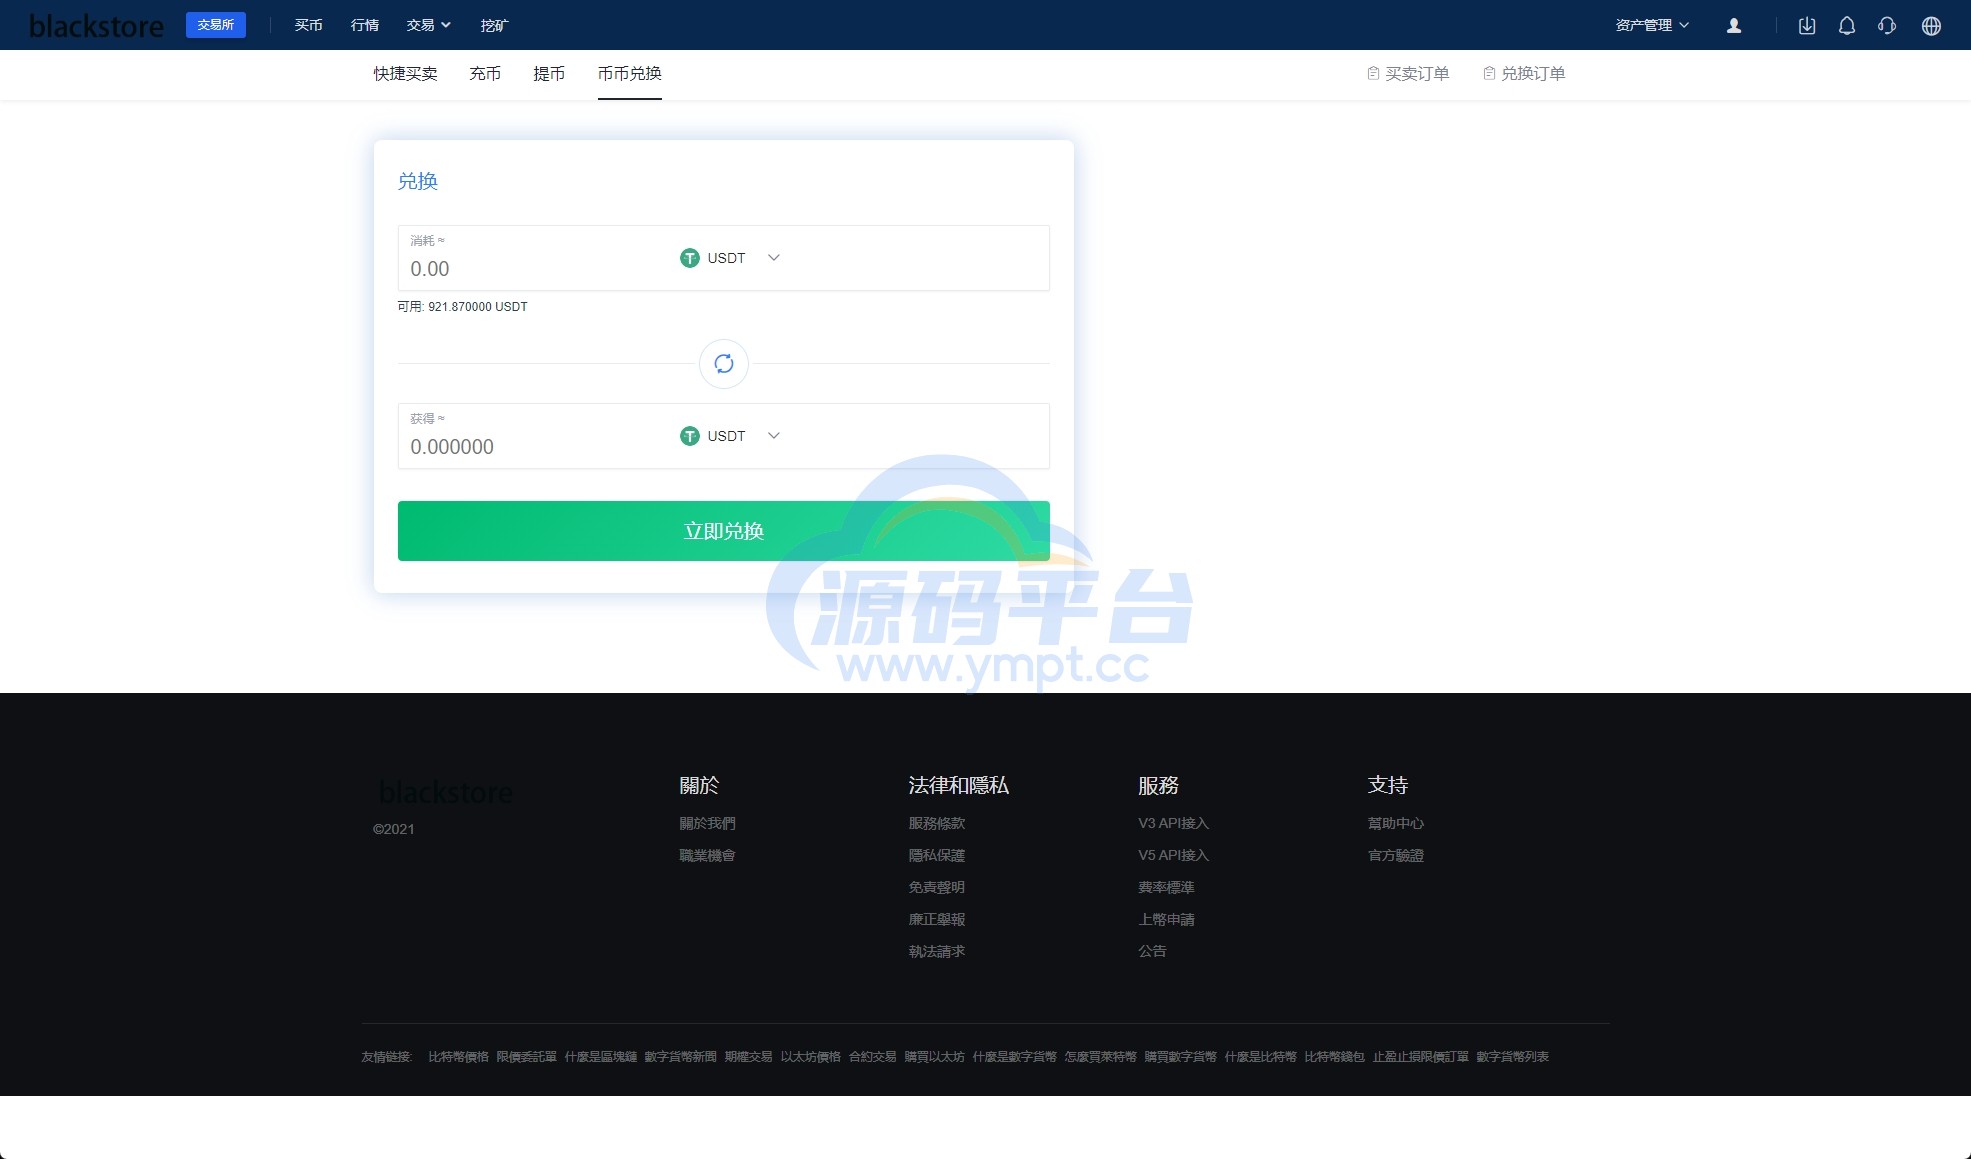Open the 消耗 currency USDT dropdown
The height and width of the screenshot is (1159, 1971).
click(730, 258)
